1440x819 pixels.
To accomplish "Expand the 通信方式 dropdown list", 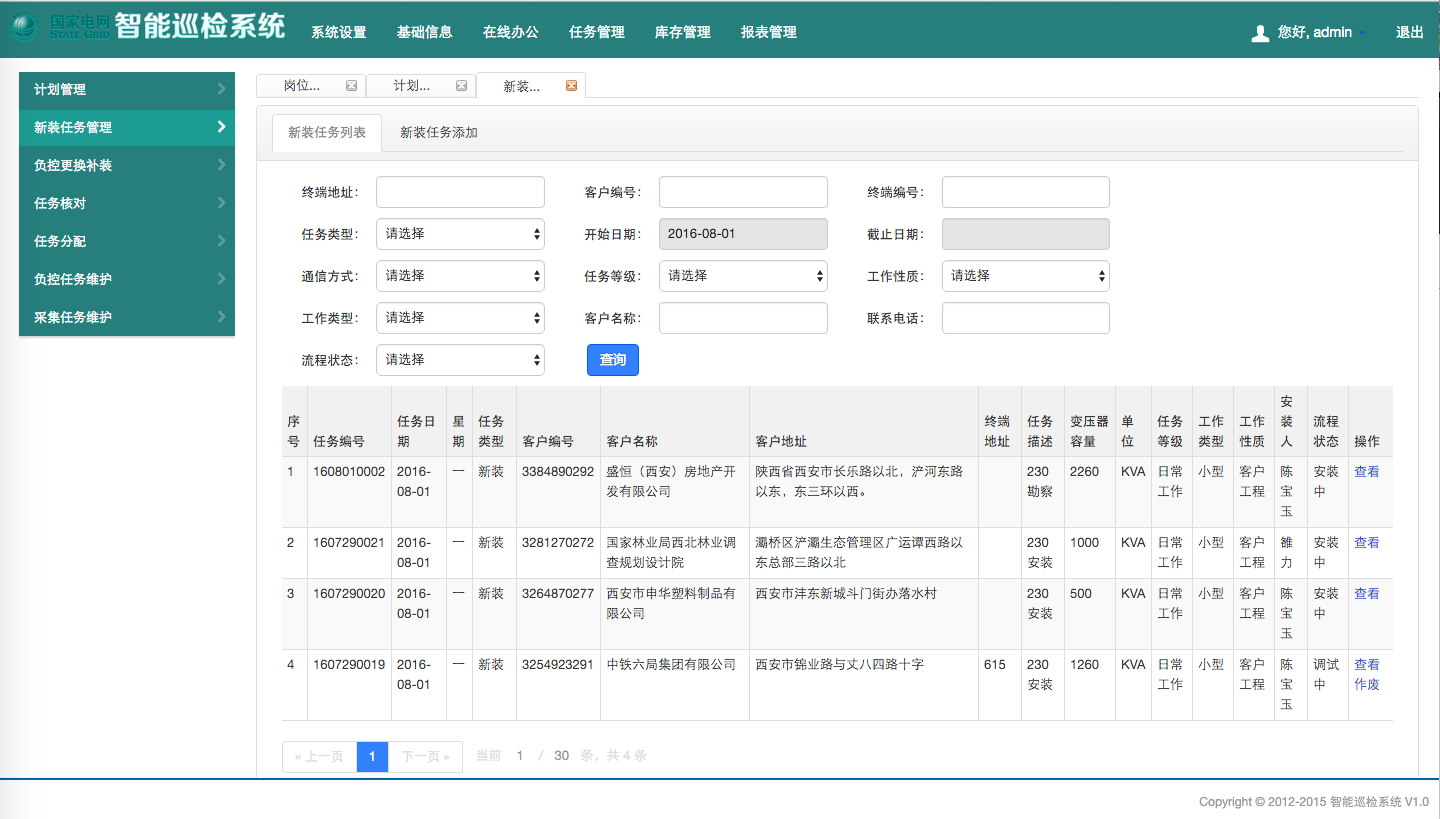I will click(460, 276).
